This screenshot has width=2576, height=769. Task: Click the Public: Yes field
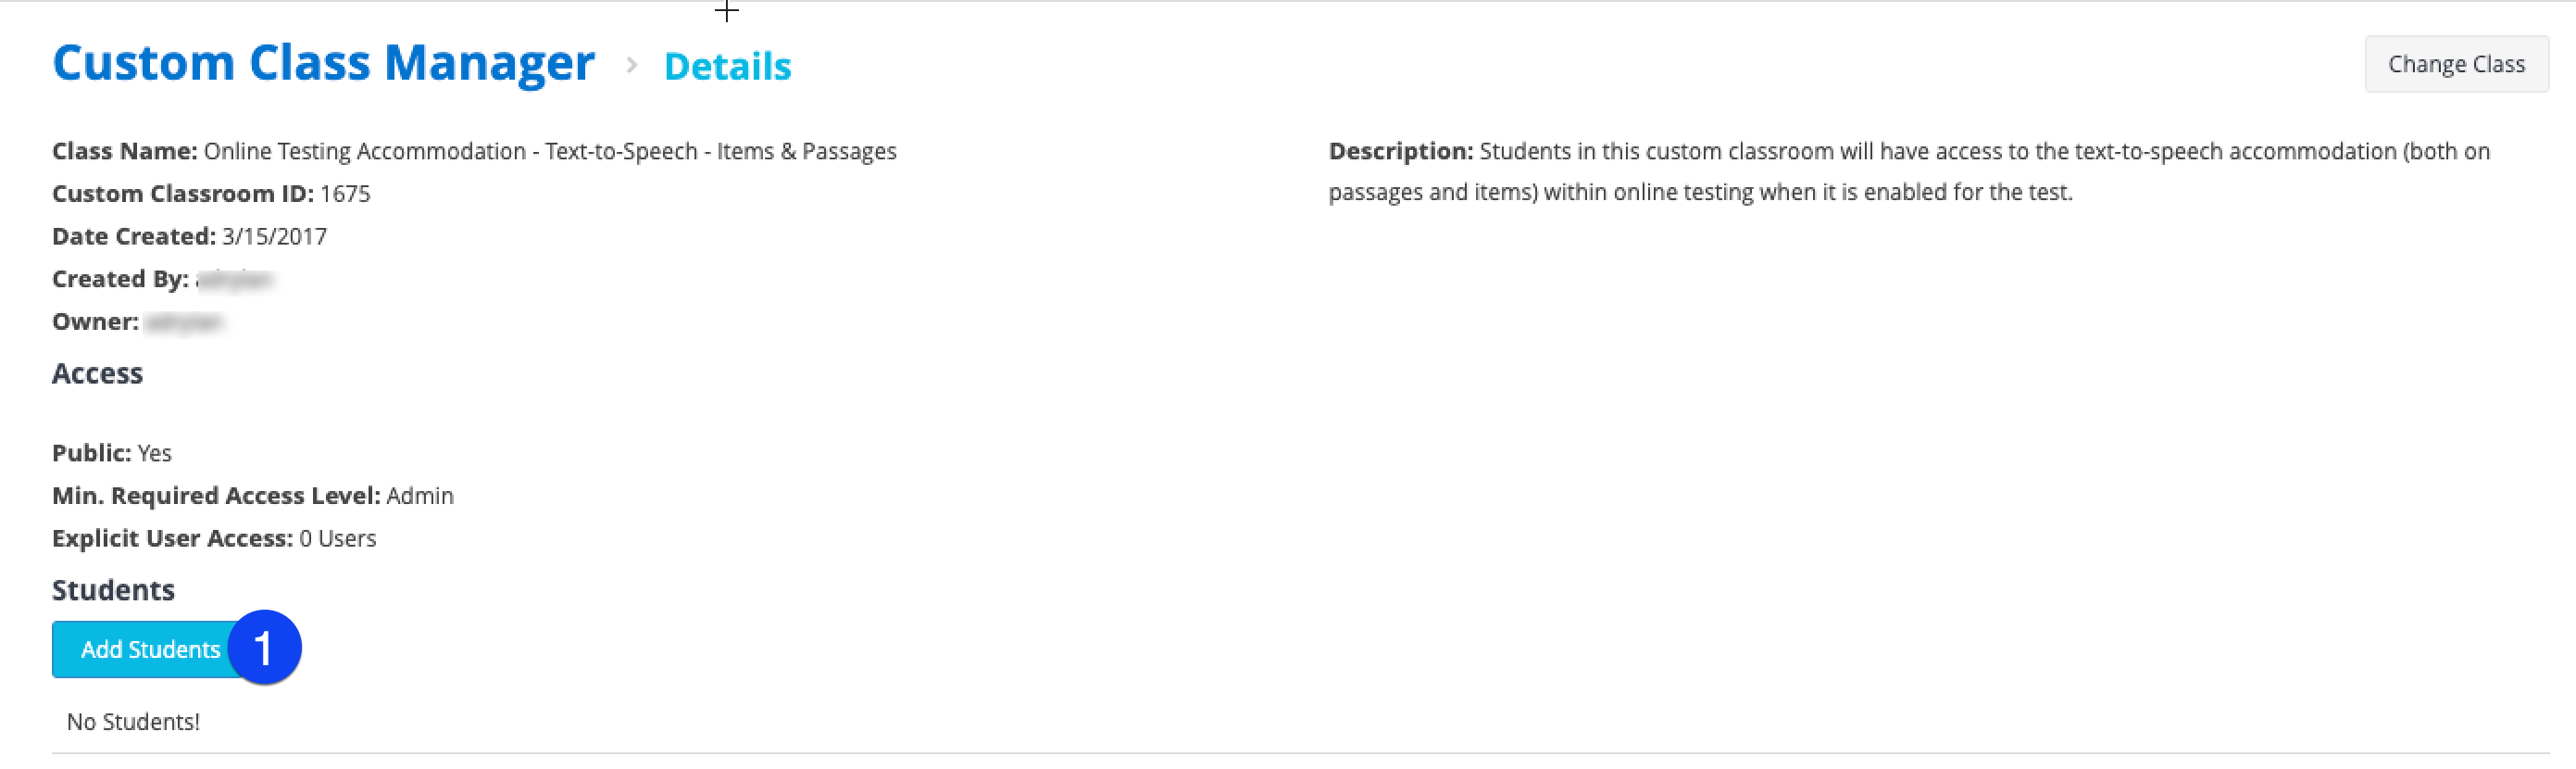click(112, 453)
